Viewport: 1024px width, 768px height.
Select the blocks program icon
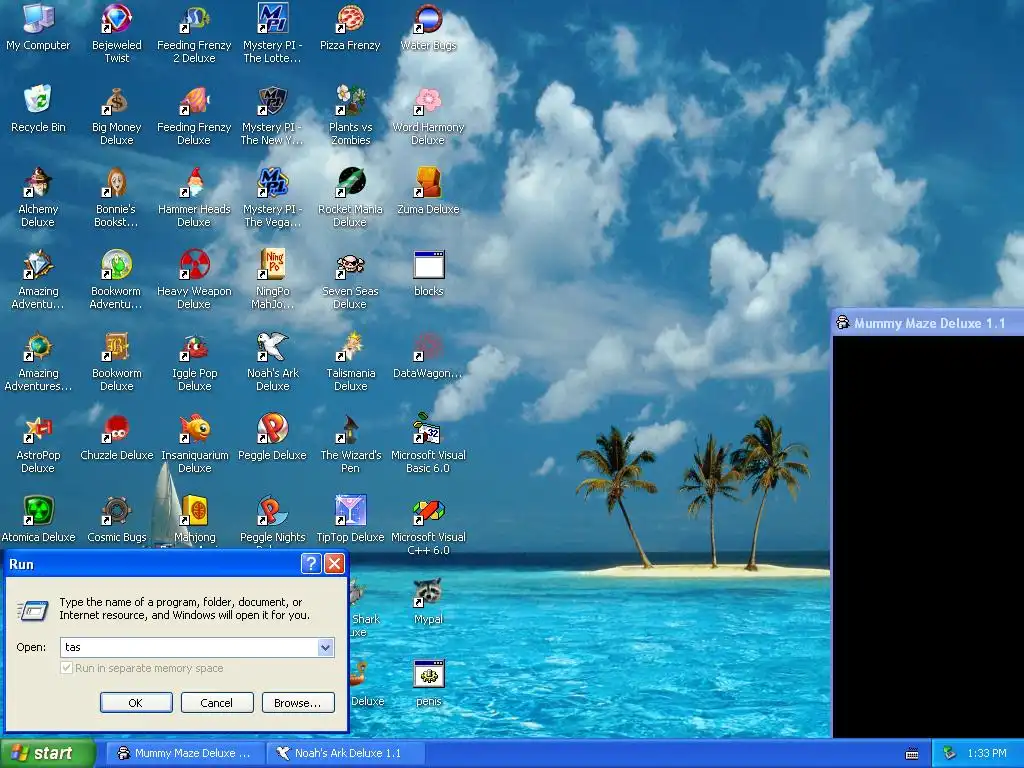click(428, 273)
